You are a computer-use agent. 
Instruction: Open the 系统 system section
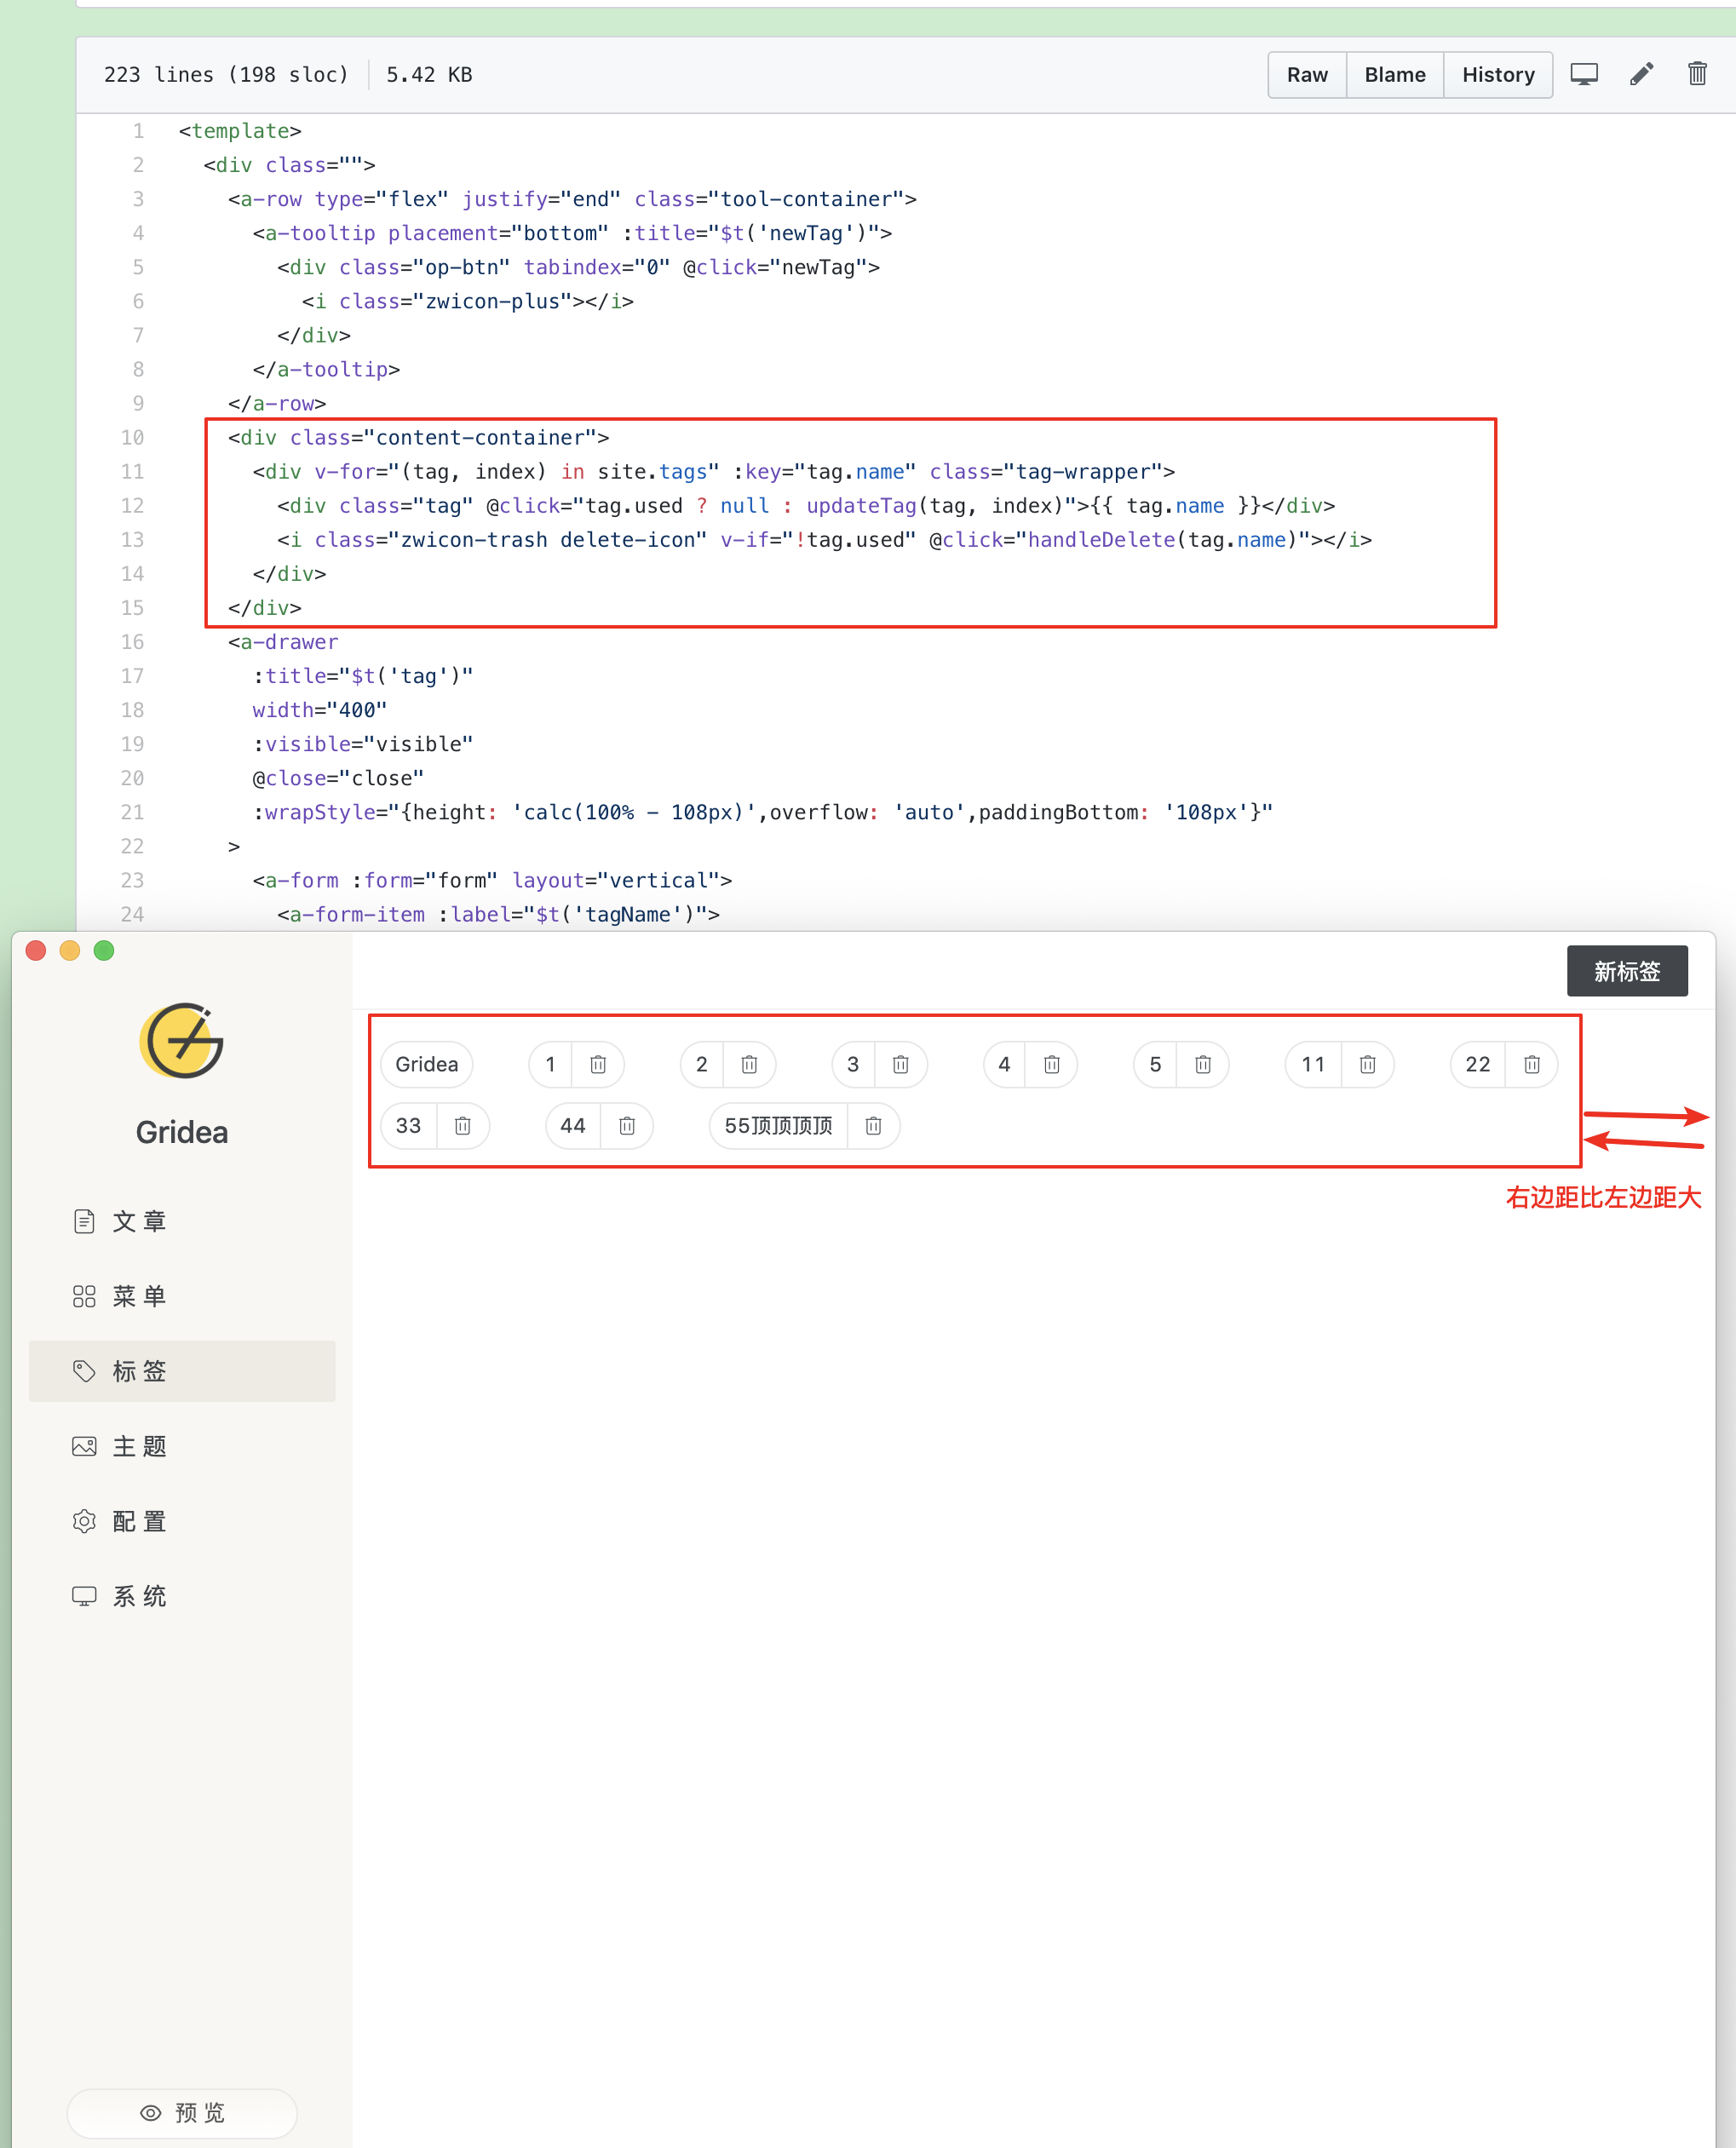182,1596
